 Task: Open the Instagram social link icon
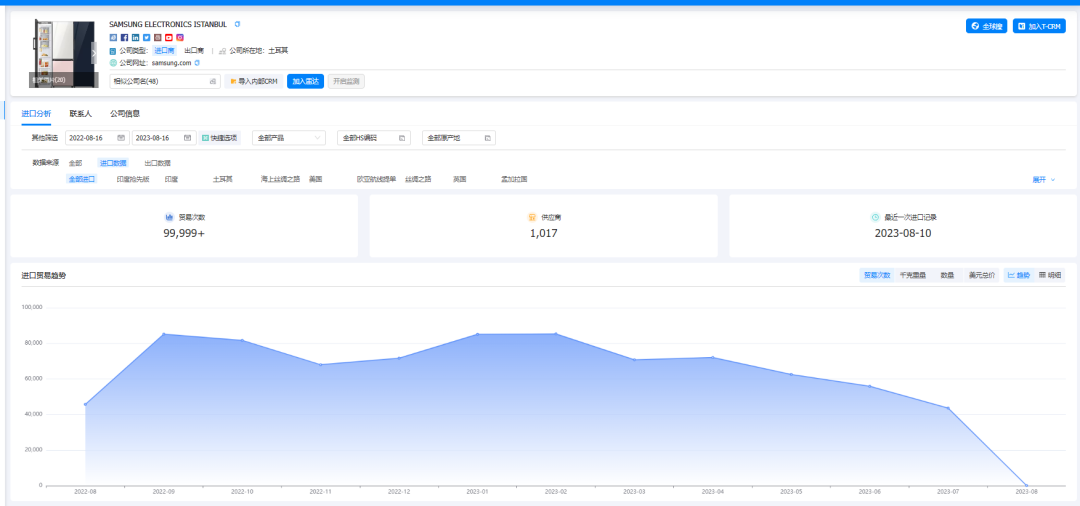[x=180, y=37]
